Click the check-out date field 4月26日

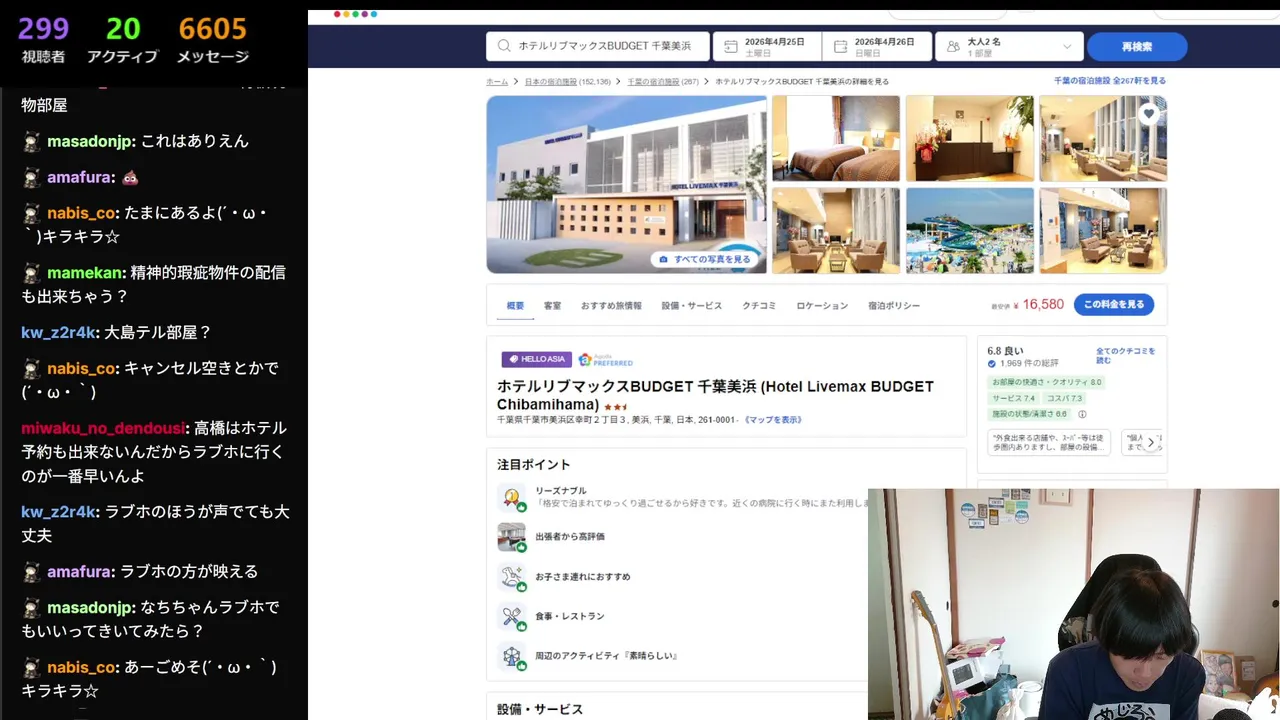[x=877, y=46]
